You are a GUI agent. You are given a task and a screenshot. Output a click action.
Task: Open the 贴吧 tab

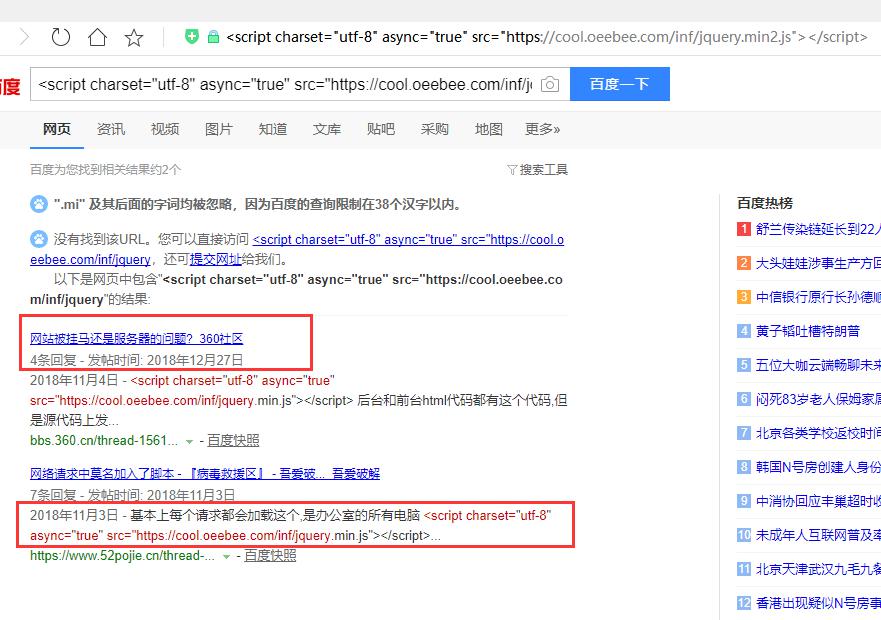[x=380, y=129]
